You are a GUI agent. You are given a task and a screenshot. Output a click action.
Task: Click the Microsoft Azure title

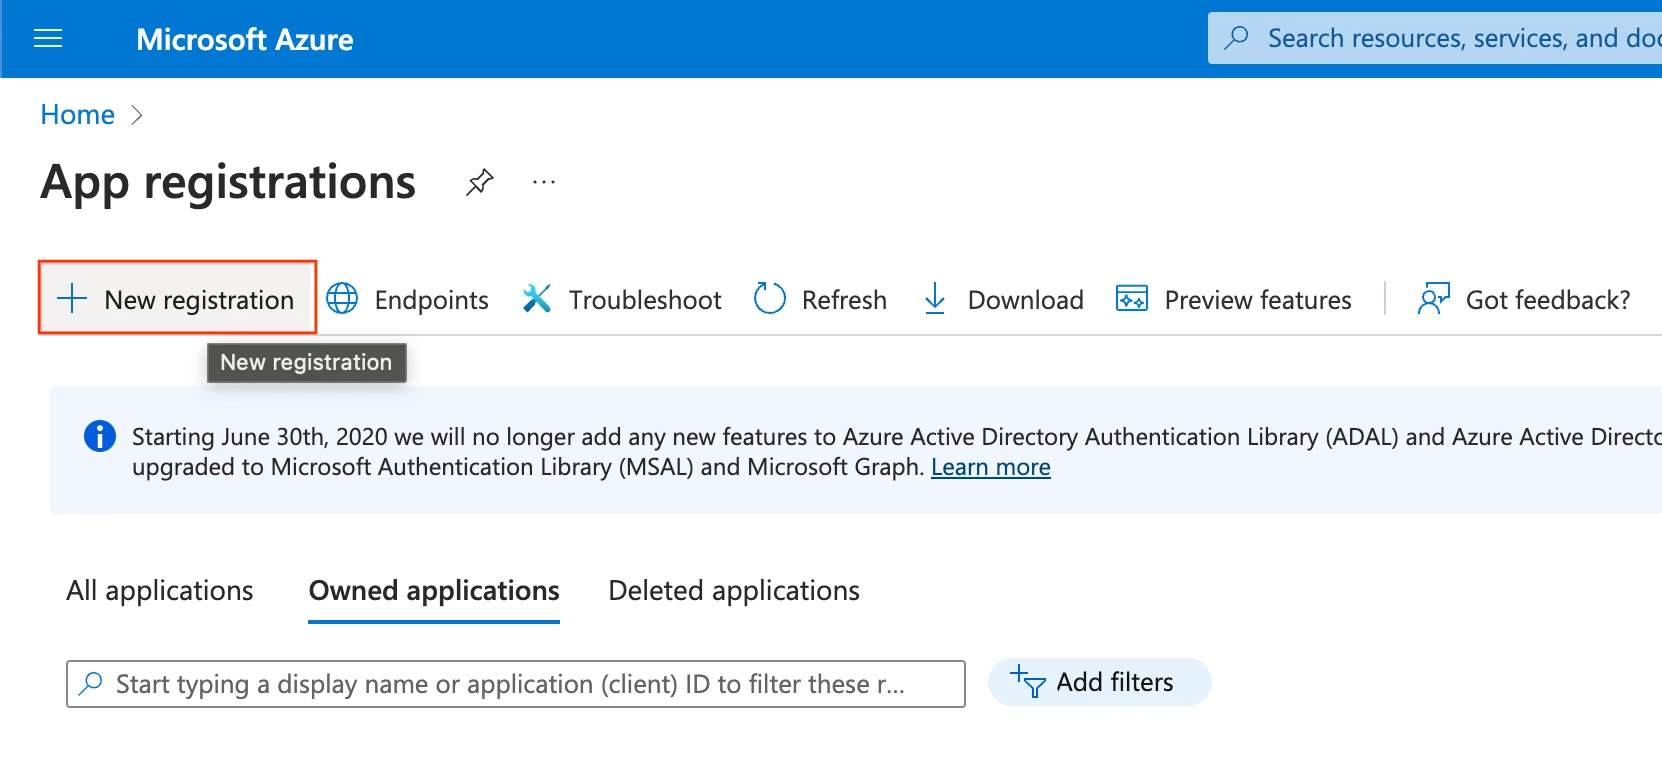tap(245, 39)
